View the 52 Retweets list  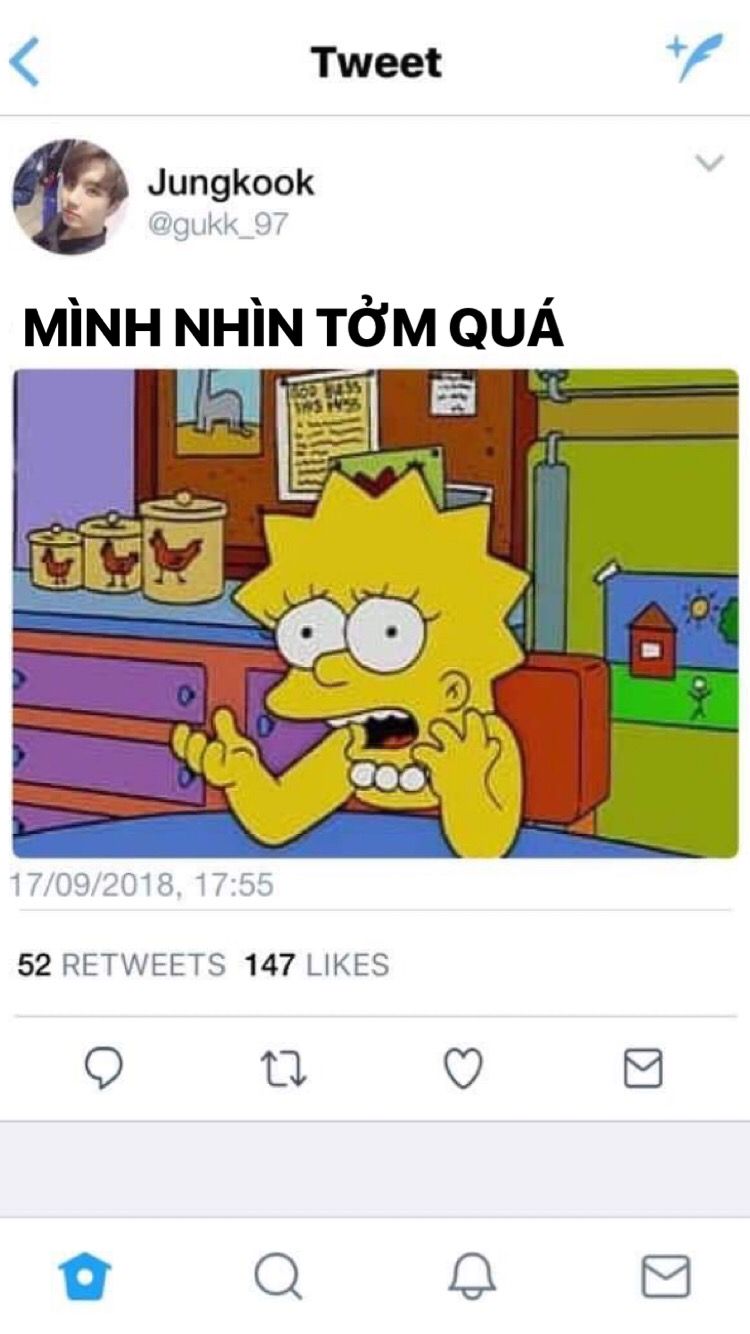tap(122, 965)
